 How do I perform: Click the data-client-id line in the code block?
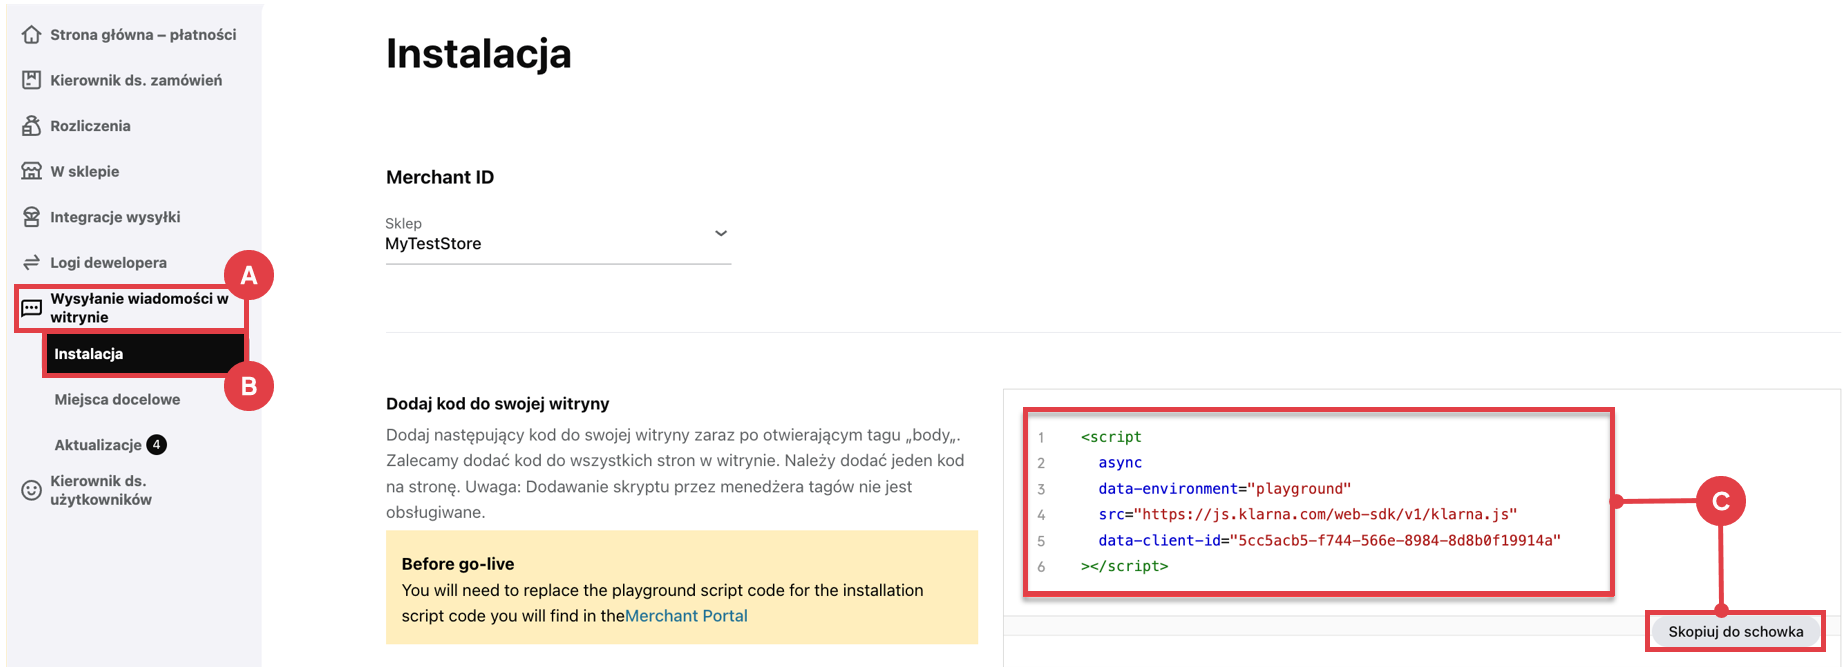click(x=1328, y=540)
